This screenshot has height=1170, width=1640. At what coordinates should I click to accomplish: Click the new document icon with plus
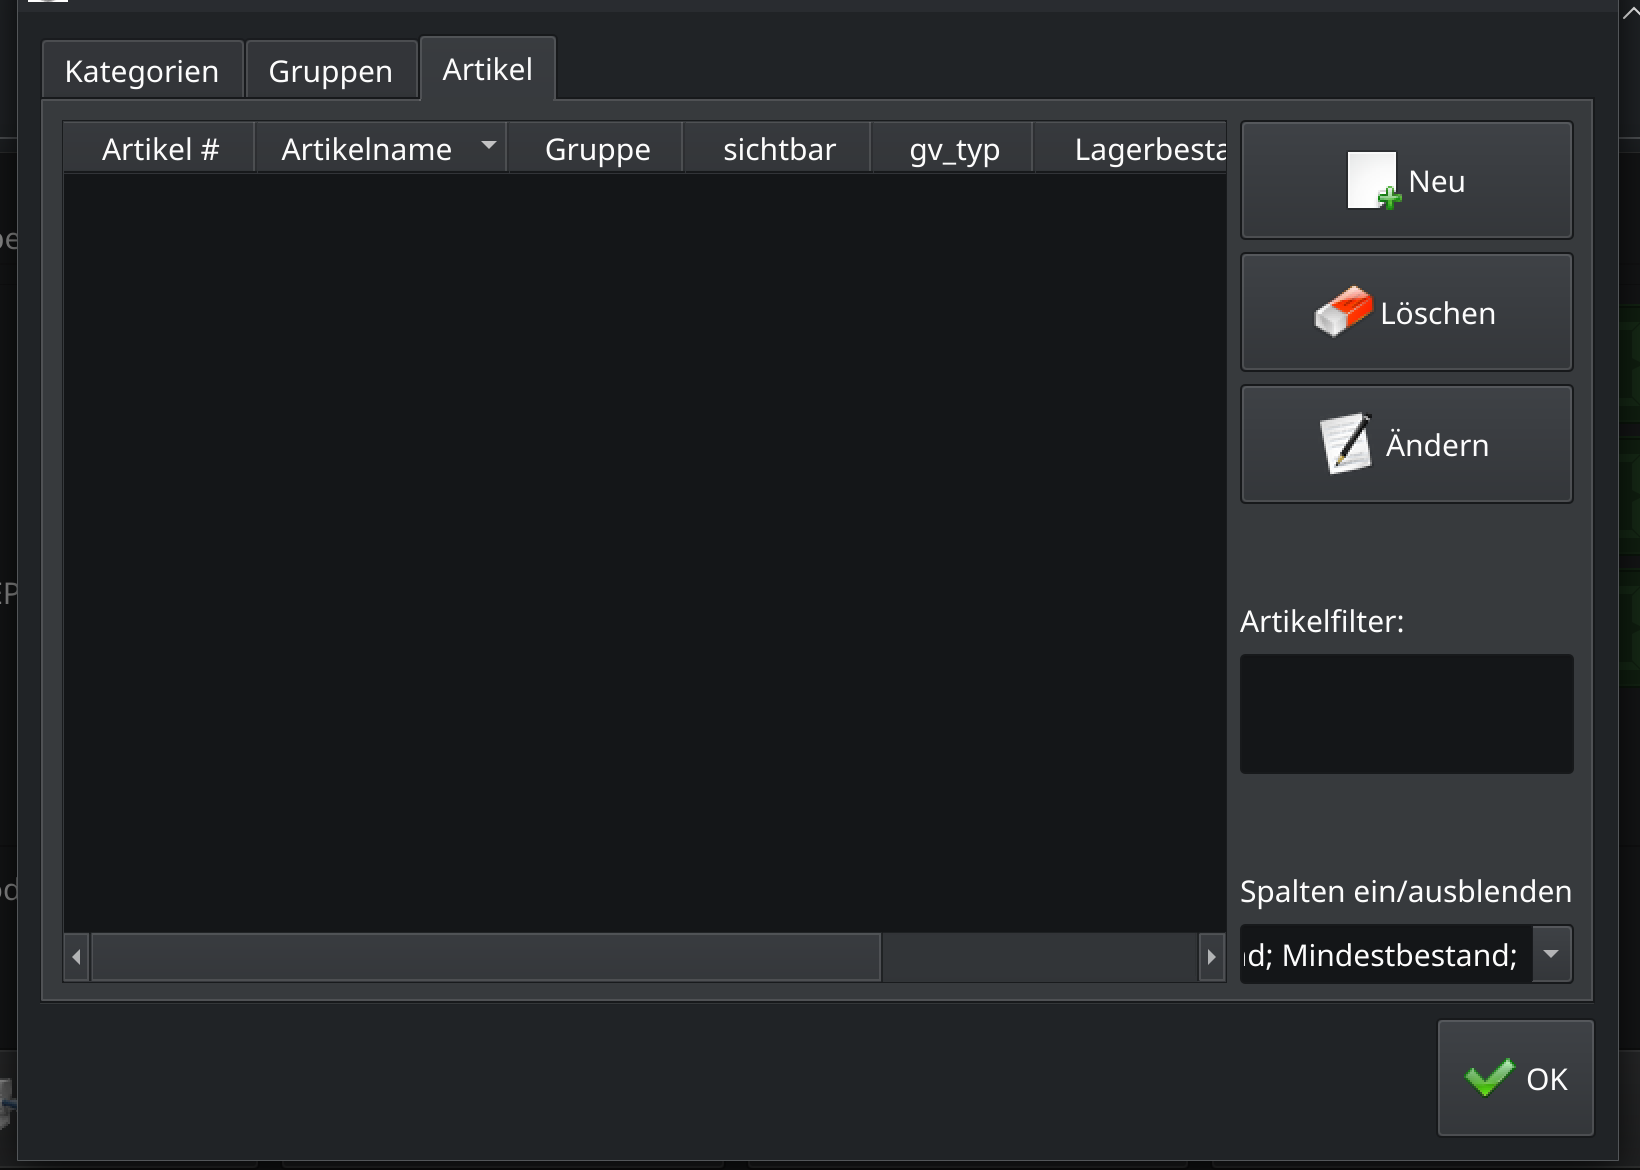click(1373, 181)
